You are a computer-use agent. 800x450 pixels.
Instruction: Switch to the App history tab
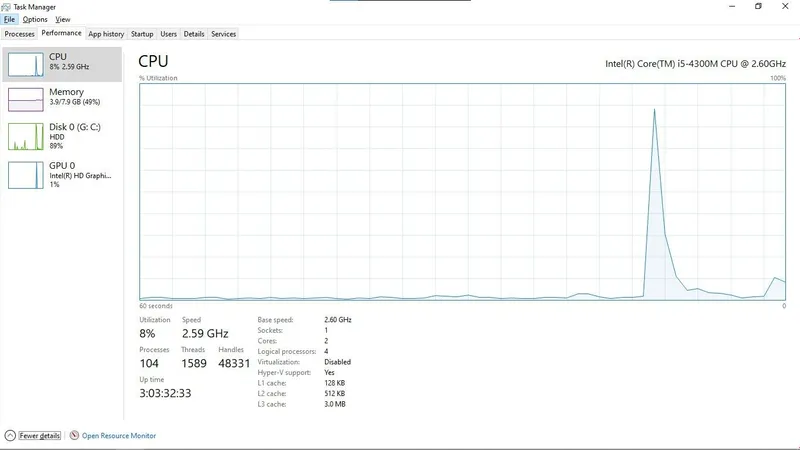(x=106, y=34)
